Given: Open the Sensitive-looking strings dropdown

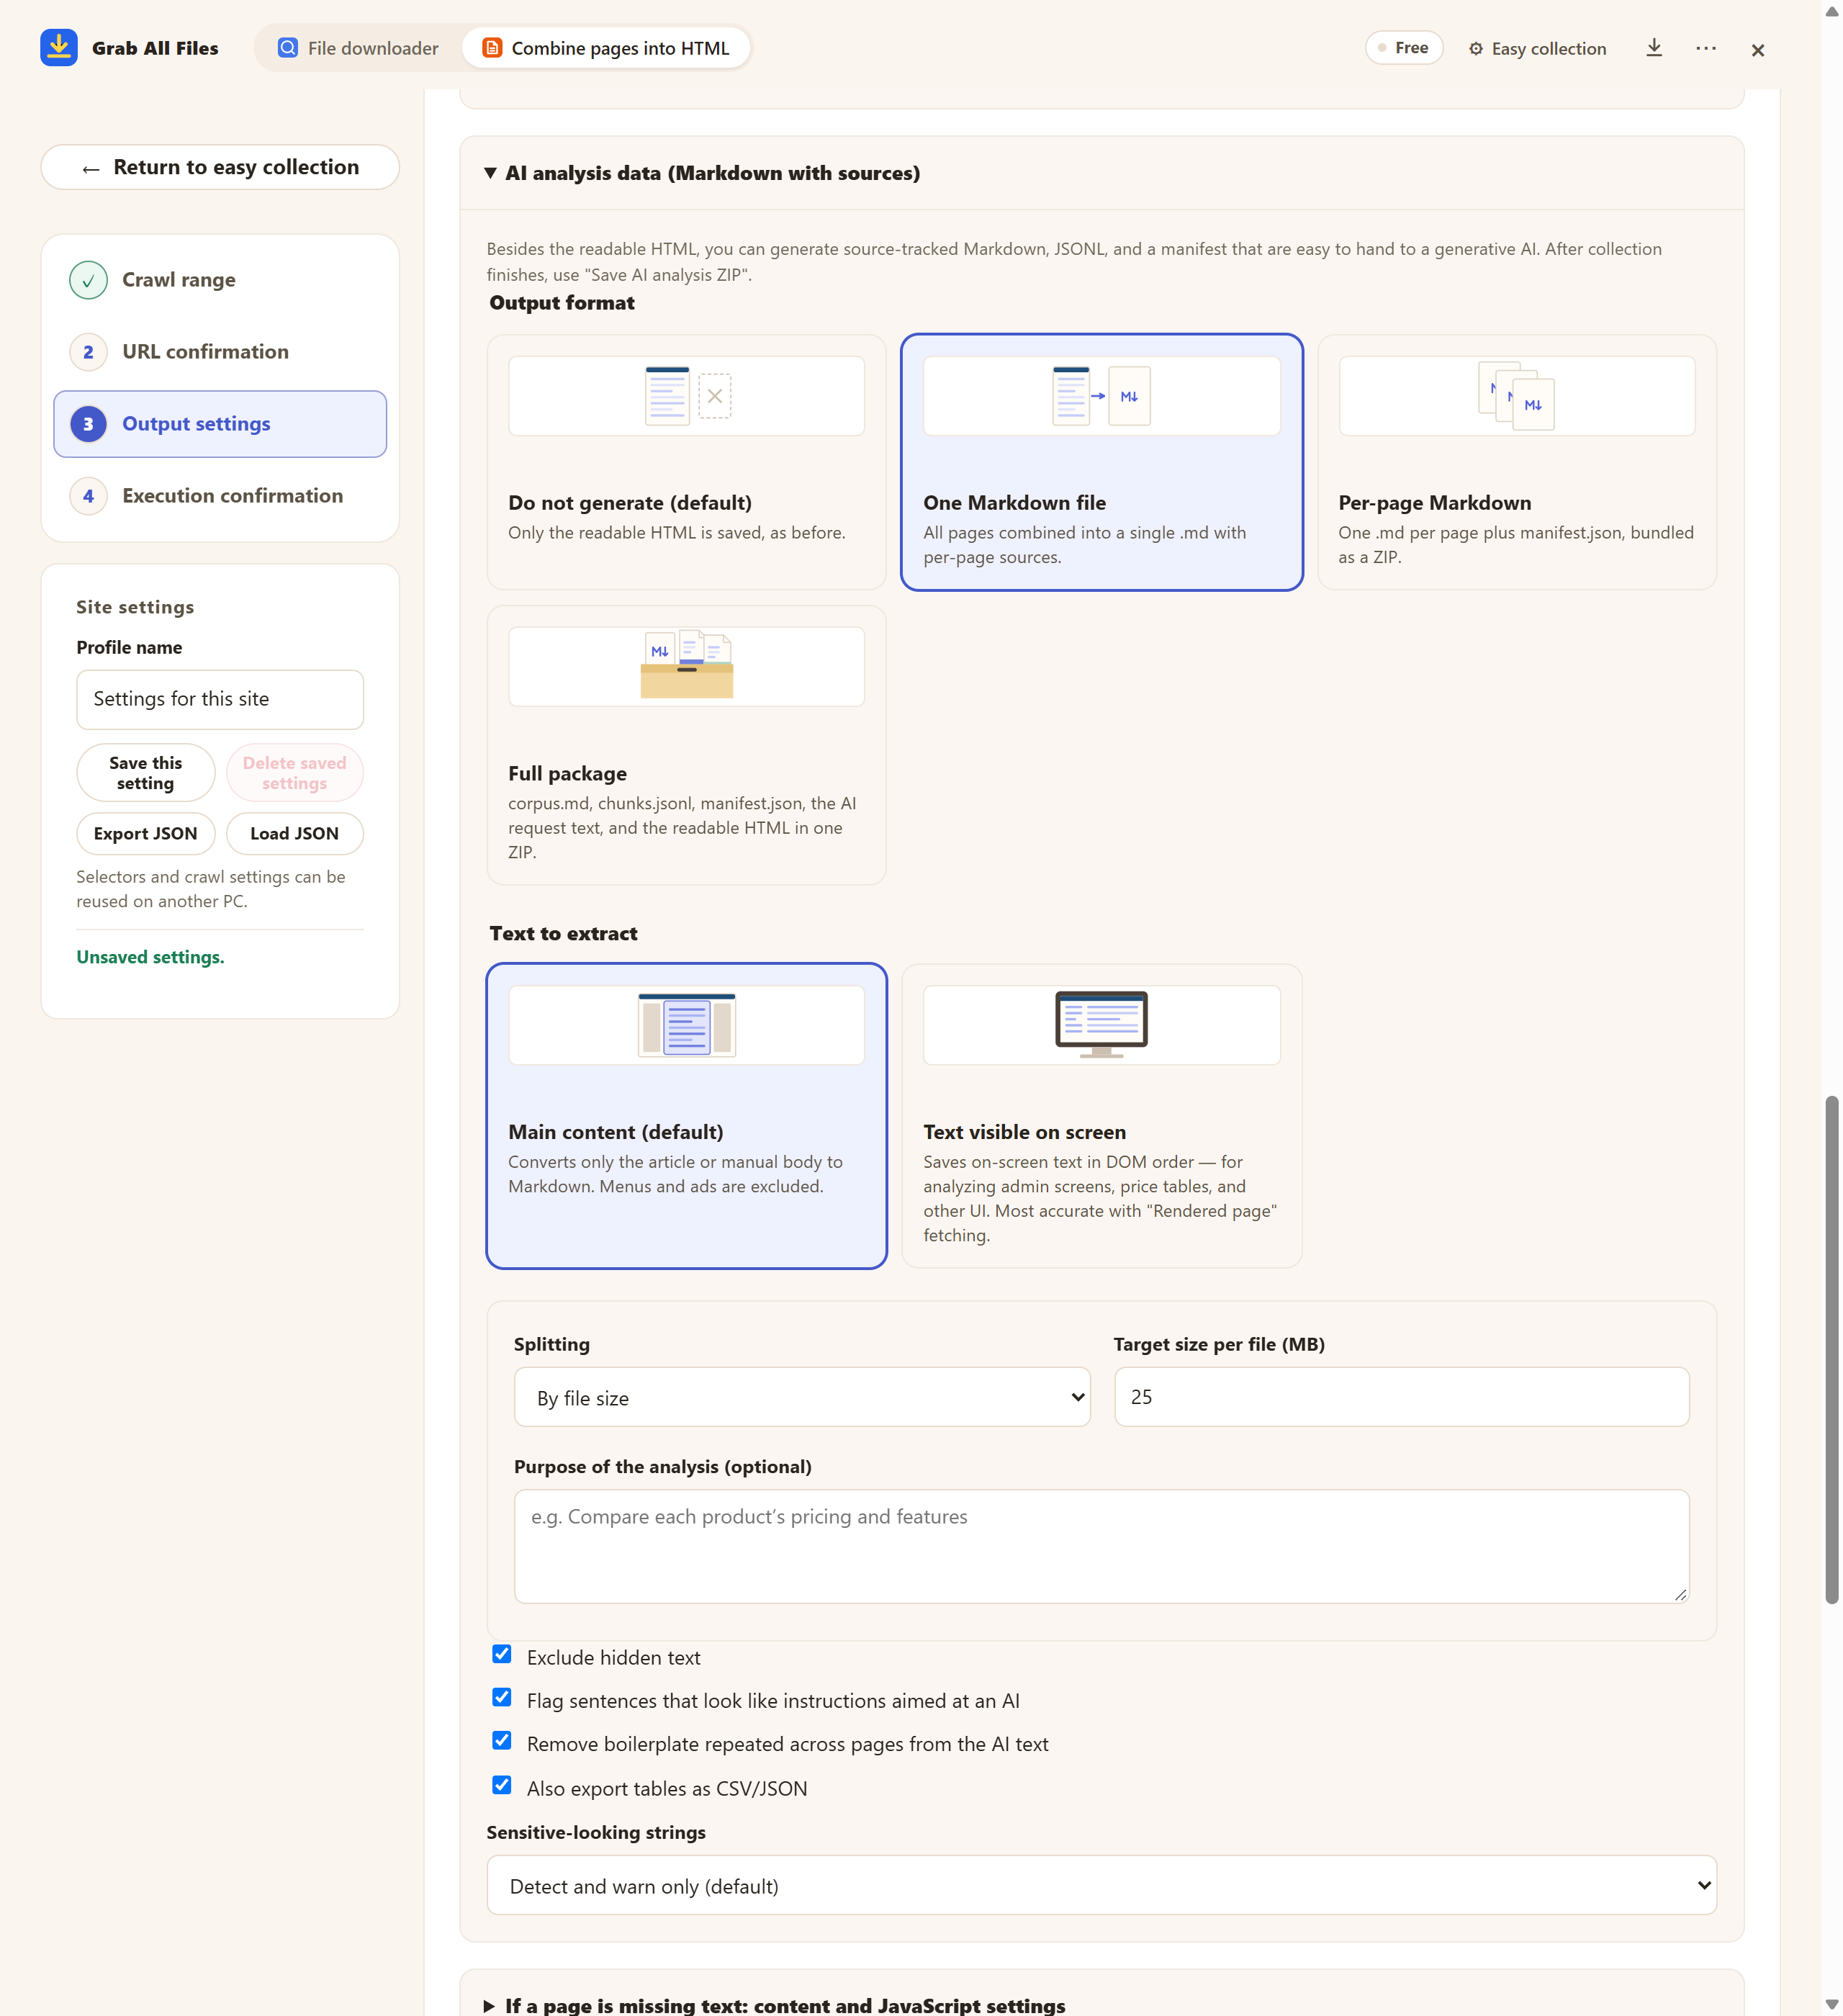Looking at the screenshot, I should point(1101,1886).
